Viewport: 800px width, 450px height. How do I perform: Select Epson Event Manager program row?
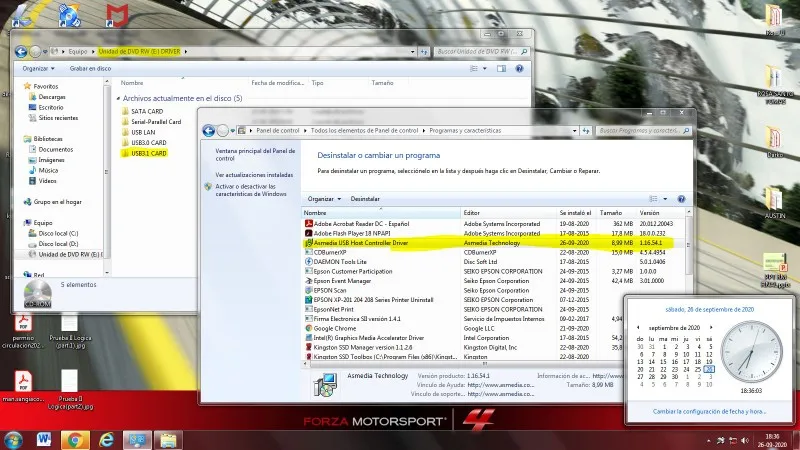[x=494, y=281]
